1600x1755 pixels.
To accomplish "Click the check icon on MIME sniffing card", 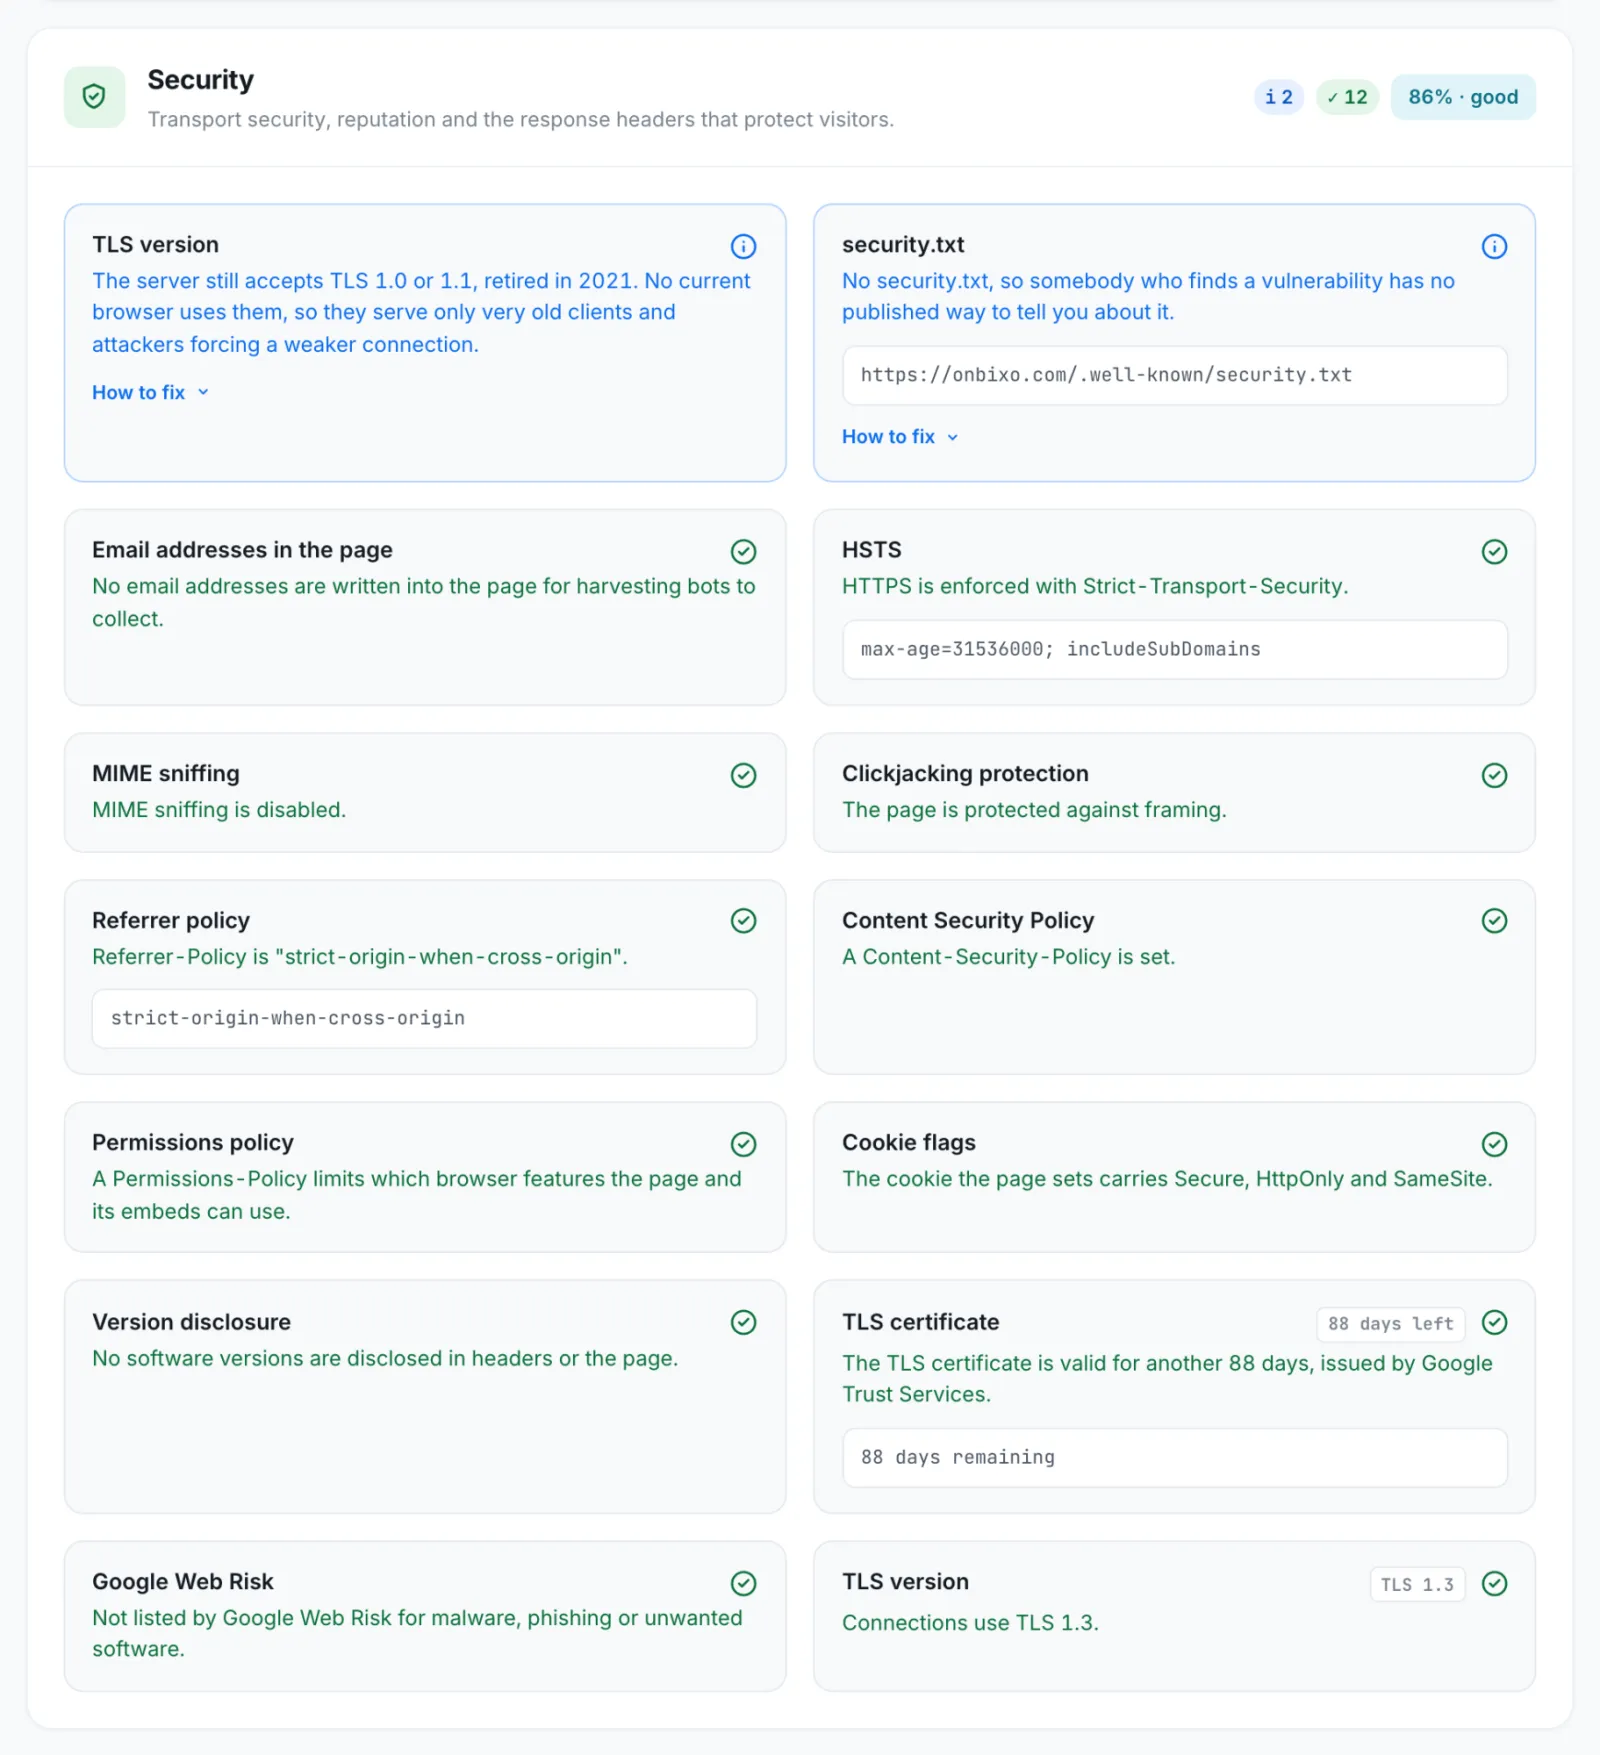I will [743, 775].
